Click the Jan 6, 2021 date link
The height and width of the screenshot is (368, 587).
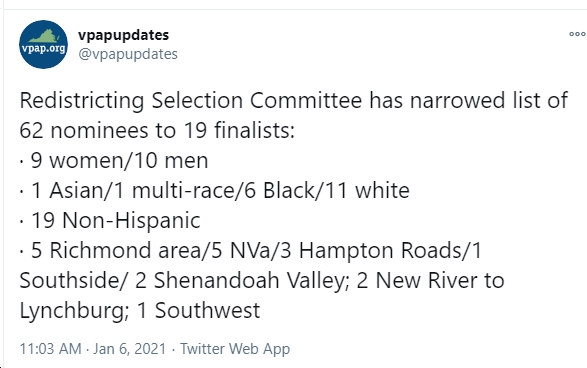click(x=130, y=349)
